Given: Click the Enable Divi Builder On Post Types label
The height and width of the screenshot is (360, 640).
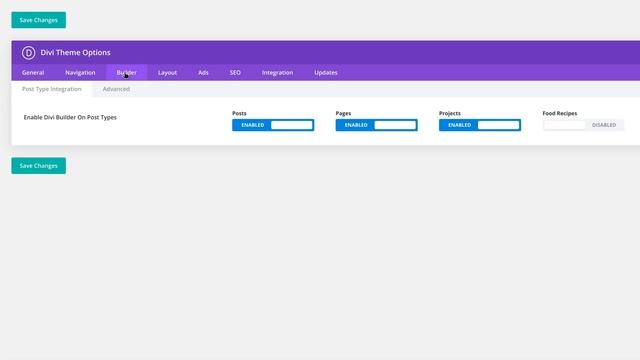Looking at the screenshot, I should click(70, 118).
